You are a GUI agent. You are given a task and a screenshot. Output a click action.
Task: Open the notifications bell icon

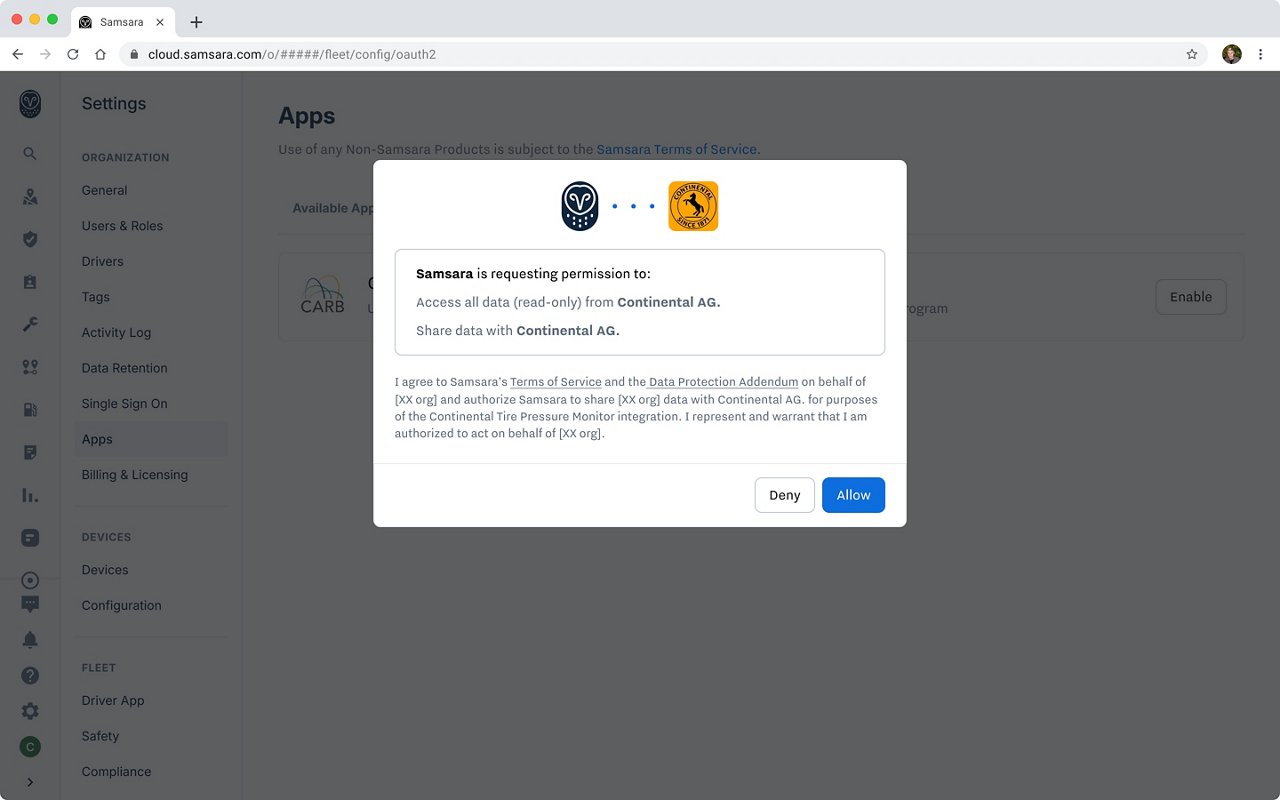(x=30, y=640)
